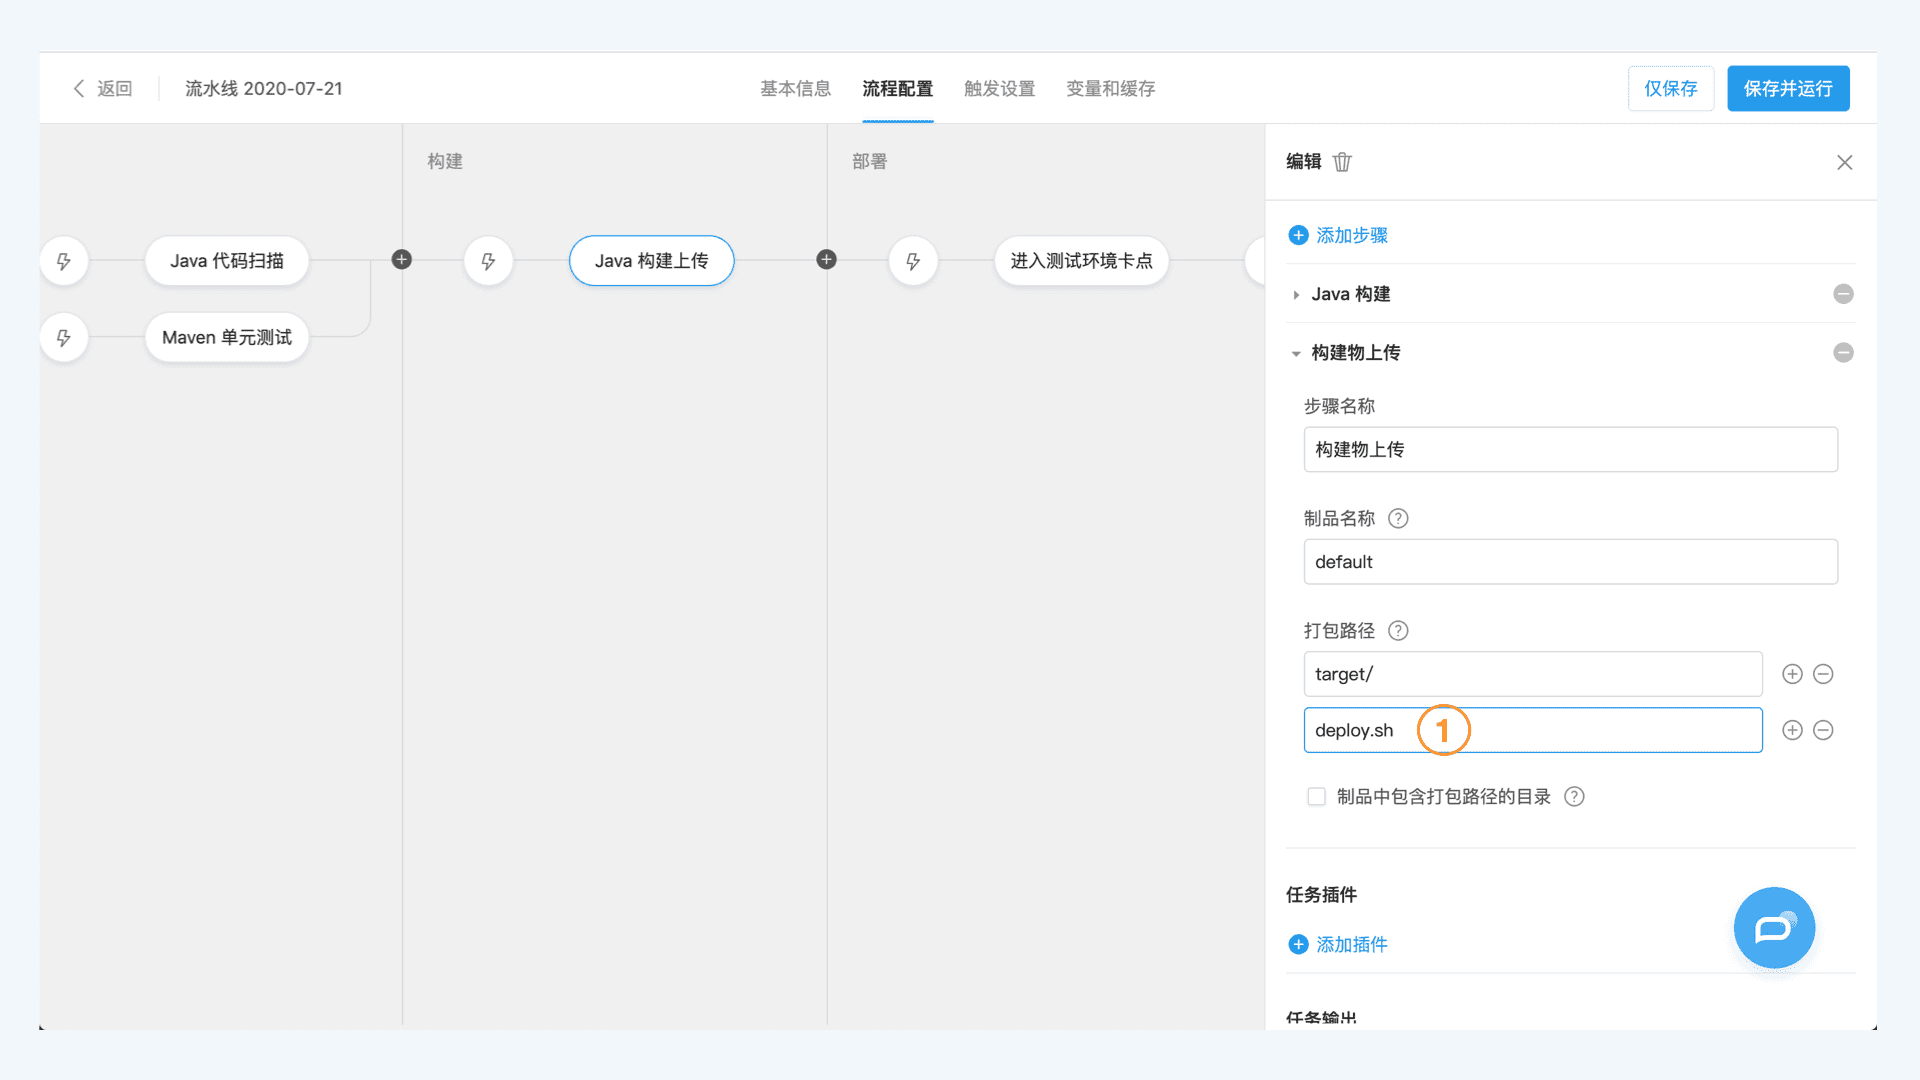Click 保存并运行 button
The height and width of the screenshot is (1080, 1920).
pyautogui.click(x=1788, y=88)
